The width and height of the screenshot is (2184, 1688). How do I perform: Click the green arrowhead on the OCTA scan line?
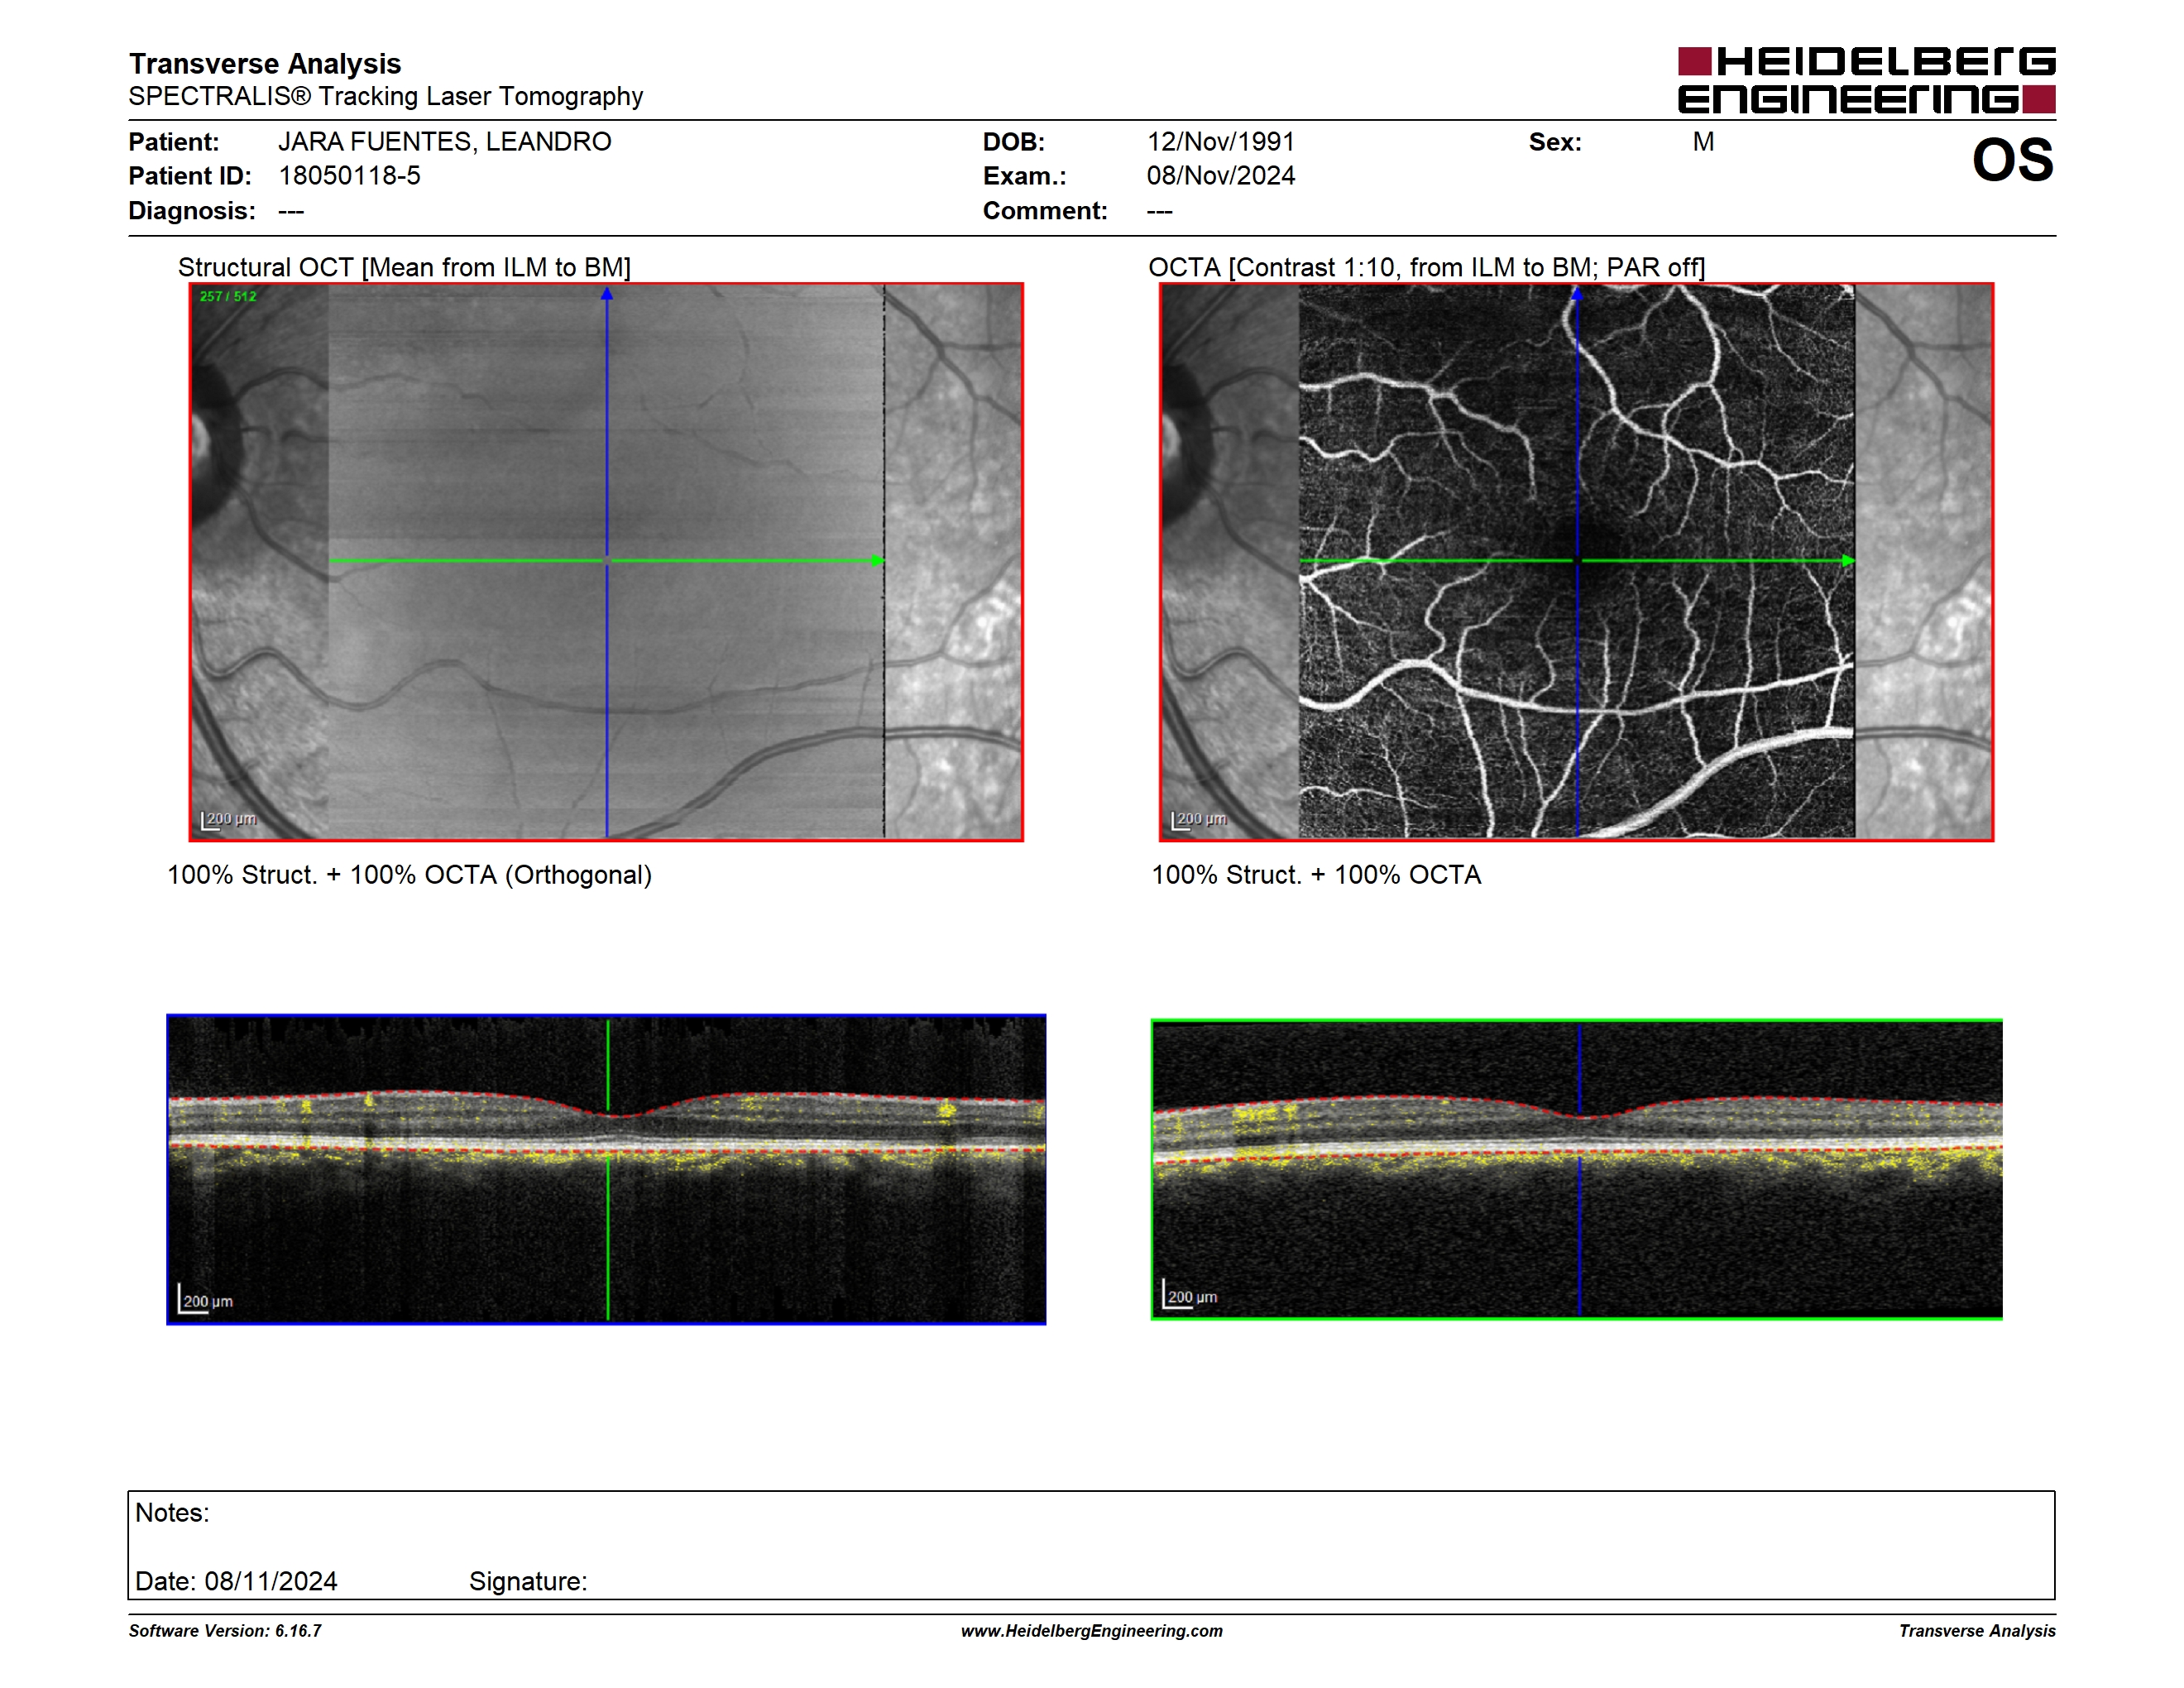point(1848,561)
